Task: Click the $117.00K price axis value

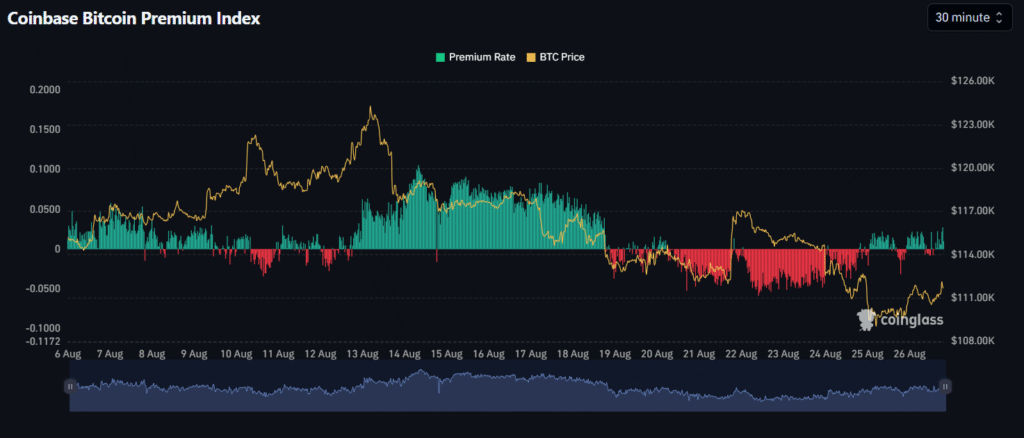Action: click(x=972, y=211)
